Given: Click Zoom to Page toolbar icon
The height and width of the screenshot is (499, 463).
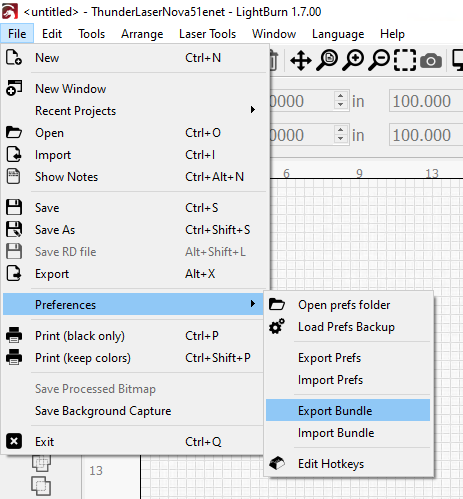Looking at the screenshot, I should click(x=327, y=60).
